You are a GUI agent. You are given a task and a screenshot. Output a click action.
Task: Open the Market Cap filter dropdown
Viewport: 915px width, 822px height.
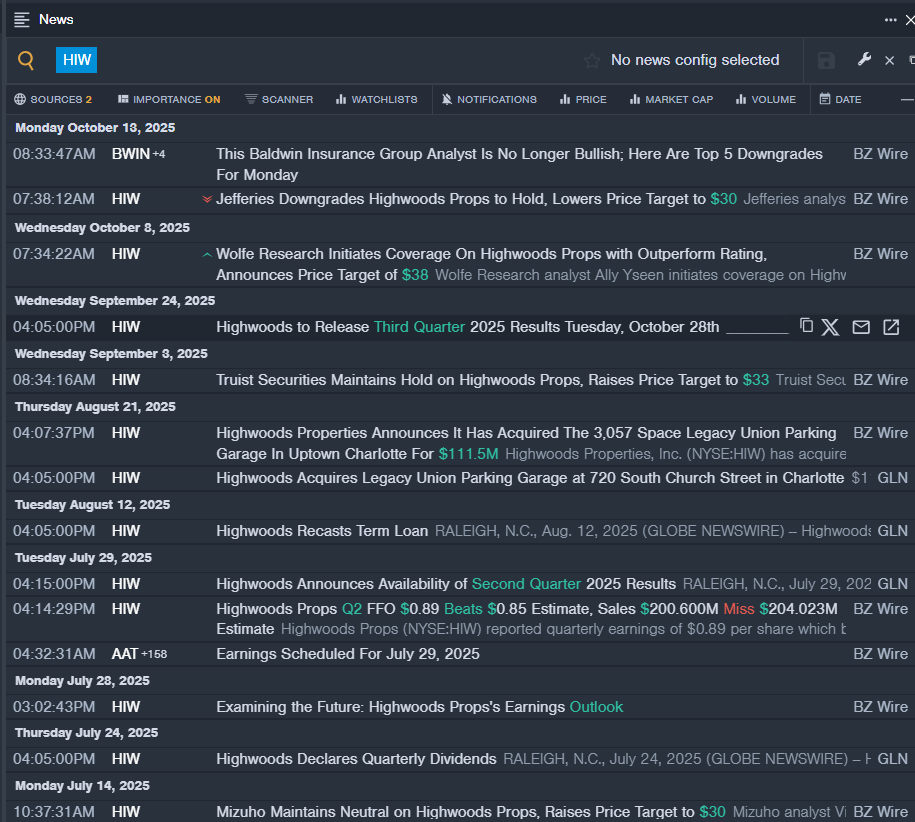tap(671, 99)
